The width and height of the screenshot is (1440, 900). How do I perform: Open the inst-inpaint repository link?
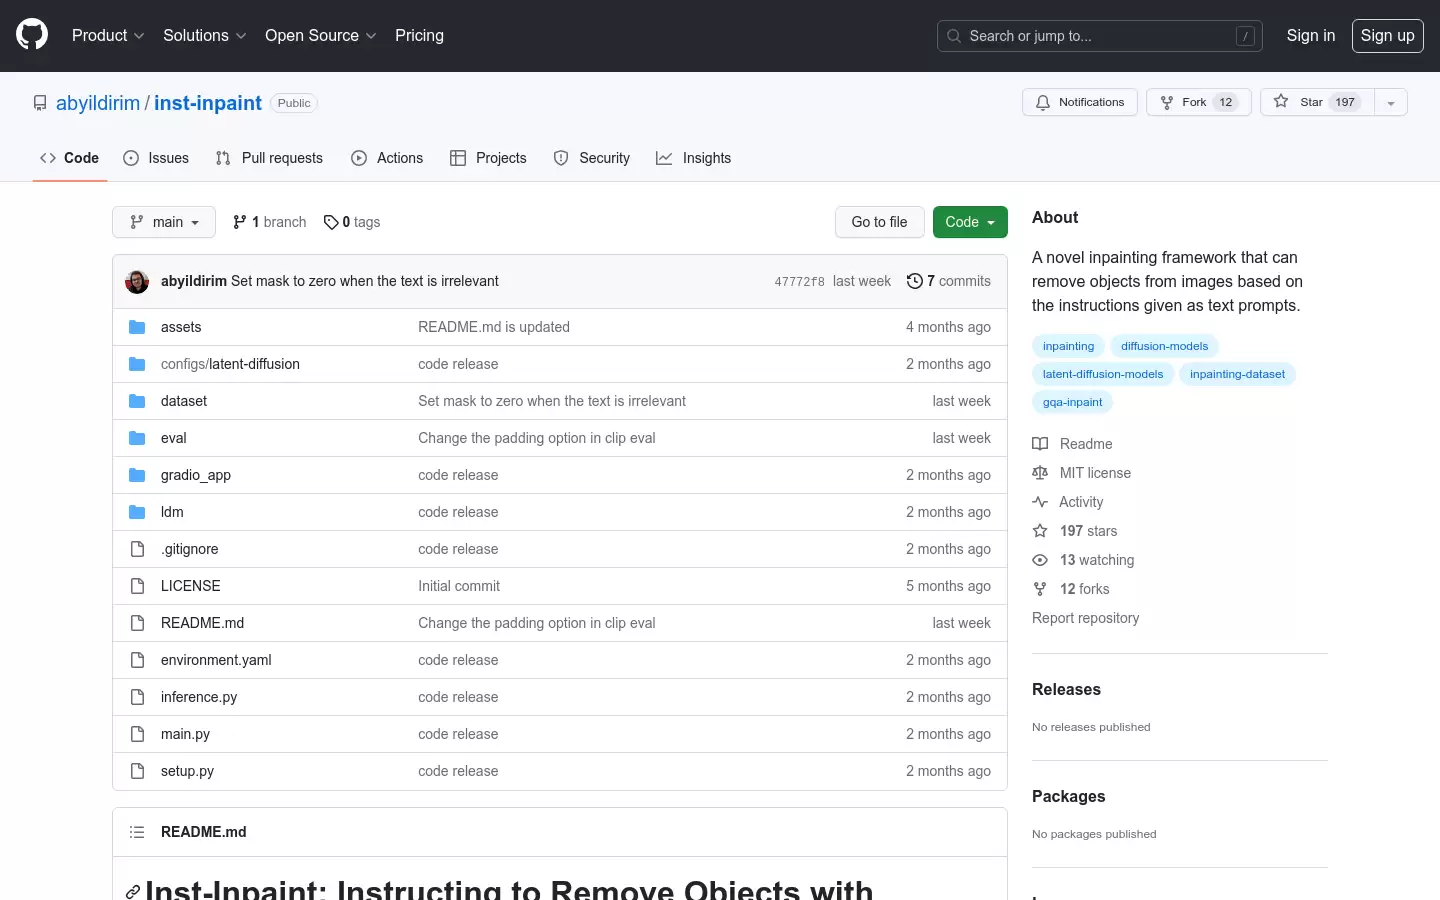click(208, 103)
